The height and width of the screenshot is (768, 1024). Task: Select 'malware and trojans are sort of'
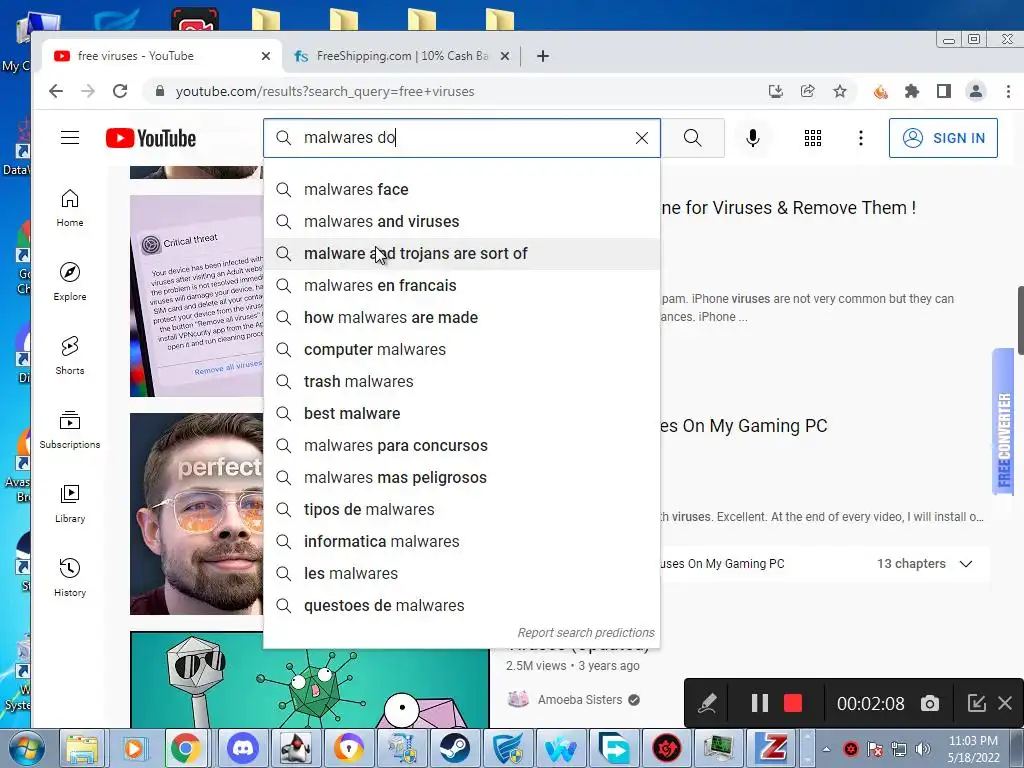[462, 253]
